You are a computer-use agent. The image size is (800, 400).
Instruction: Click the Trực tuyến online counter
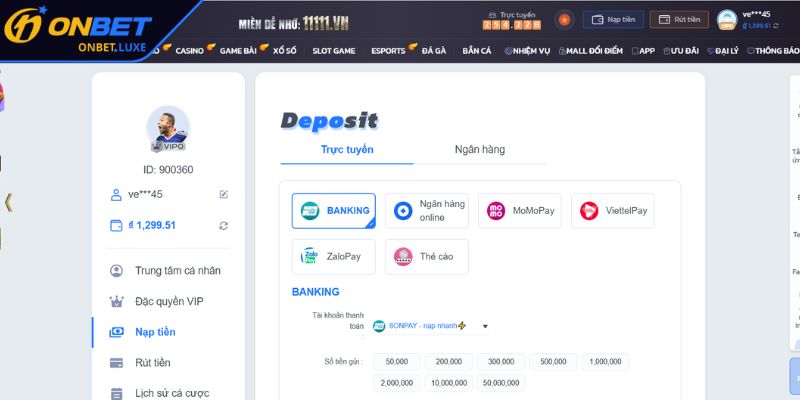pos(512,20)
